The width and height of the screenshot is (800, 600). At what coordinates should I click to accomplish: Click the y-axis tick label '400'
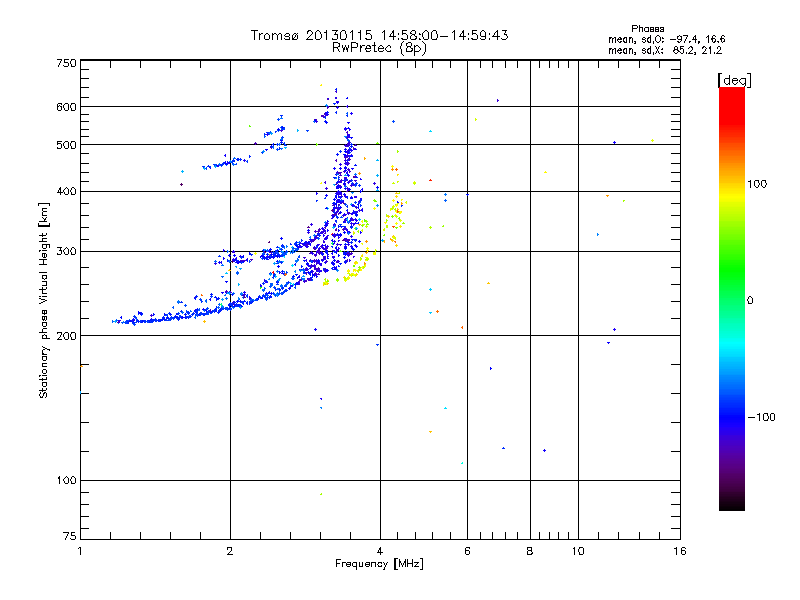point(66,192)
